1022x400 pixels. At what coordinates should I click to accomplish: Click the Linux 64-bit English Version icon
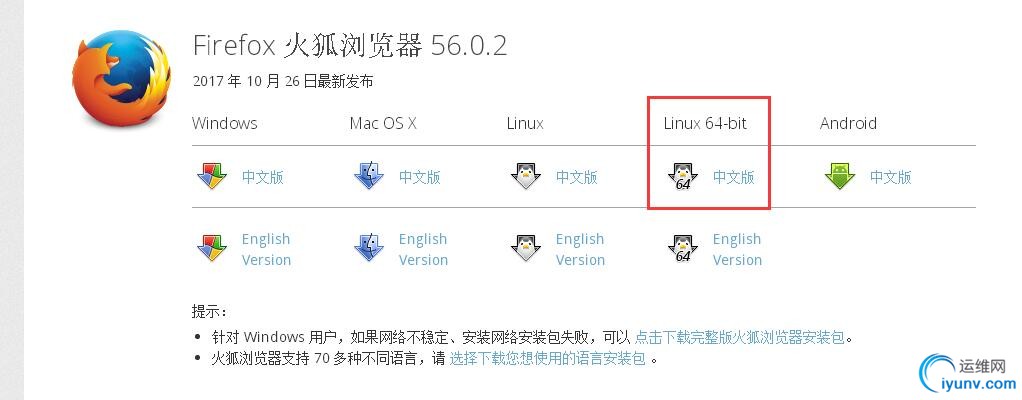point(682,248)
